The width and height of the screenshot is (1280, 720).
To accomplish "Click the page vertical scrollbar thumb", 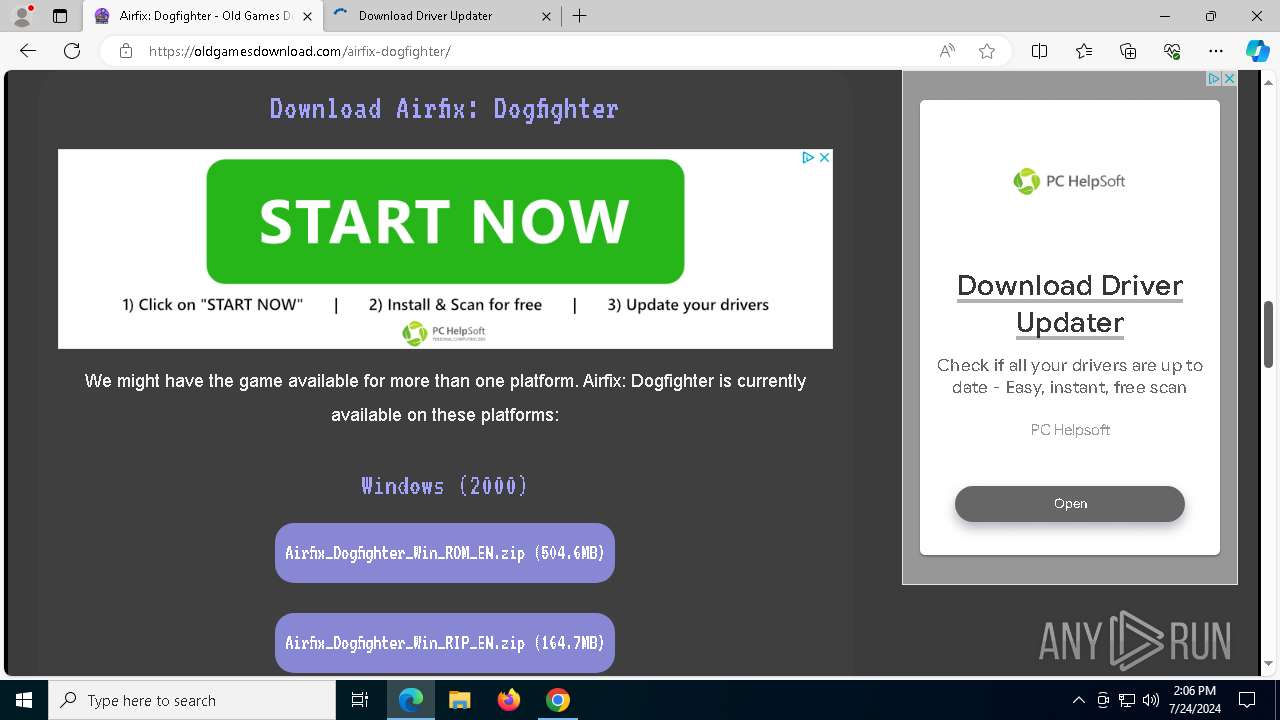I will pyautogui.click(x=1269, y=333).
